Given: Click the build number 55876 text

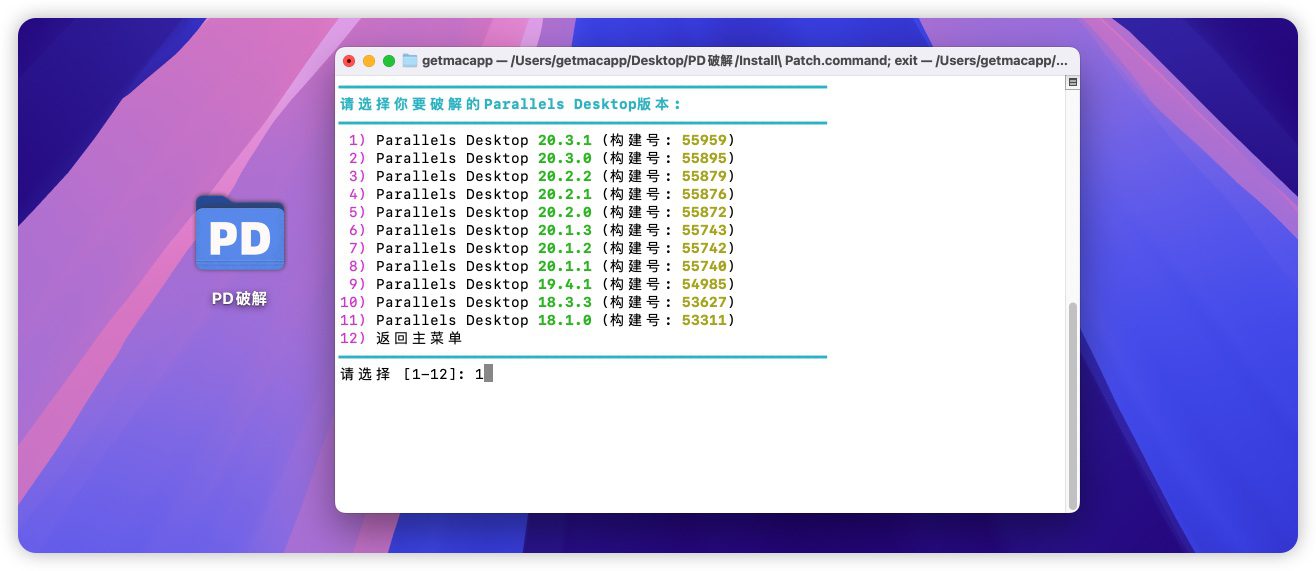Looking at the screenshot, I should (704, 194).
